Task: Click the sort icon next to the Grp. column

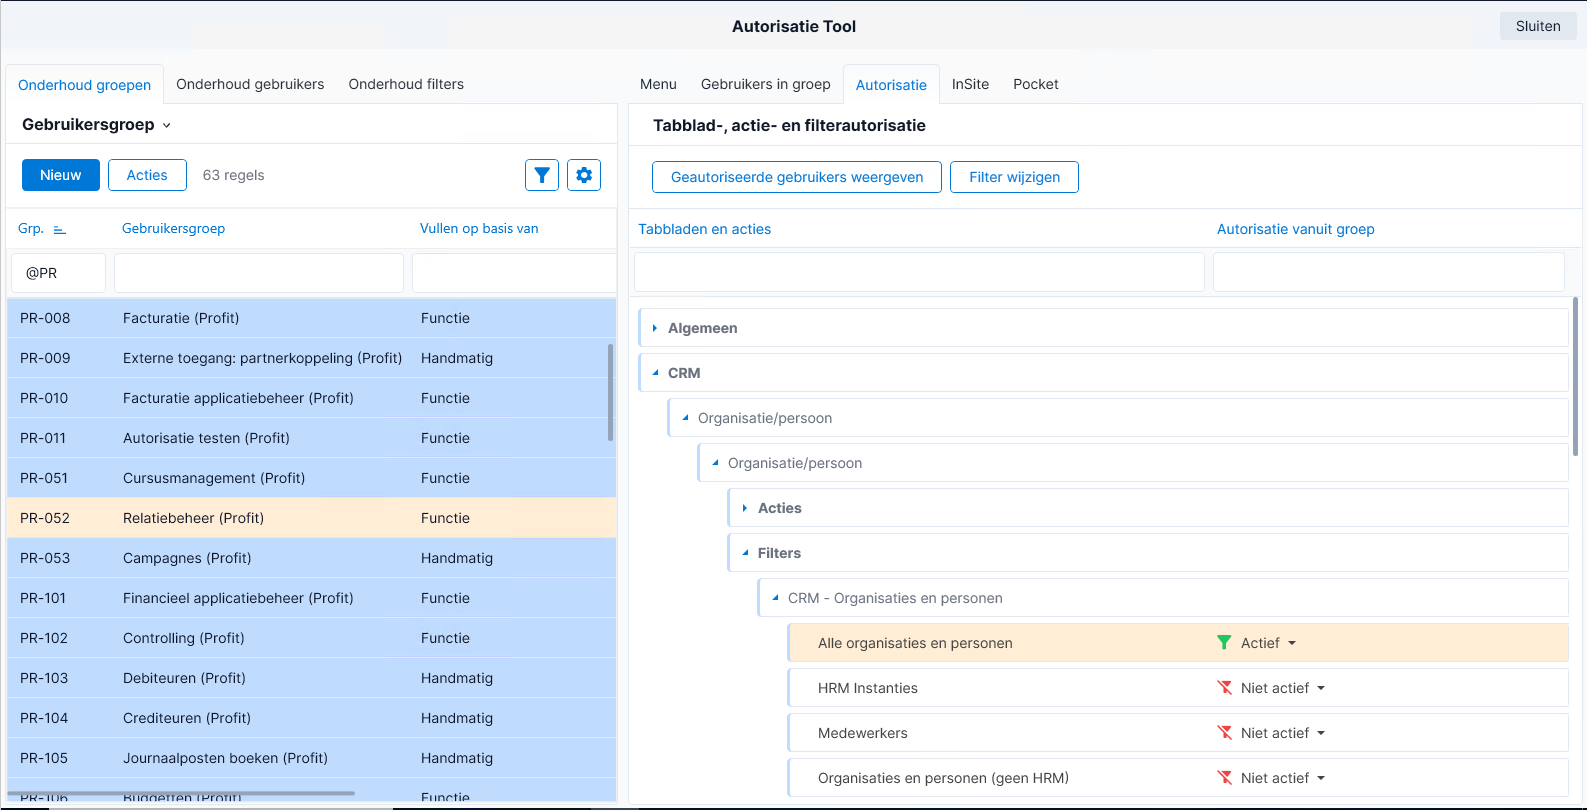Action: (x=59, y=229)
